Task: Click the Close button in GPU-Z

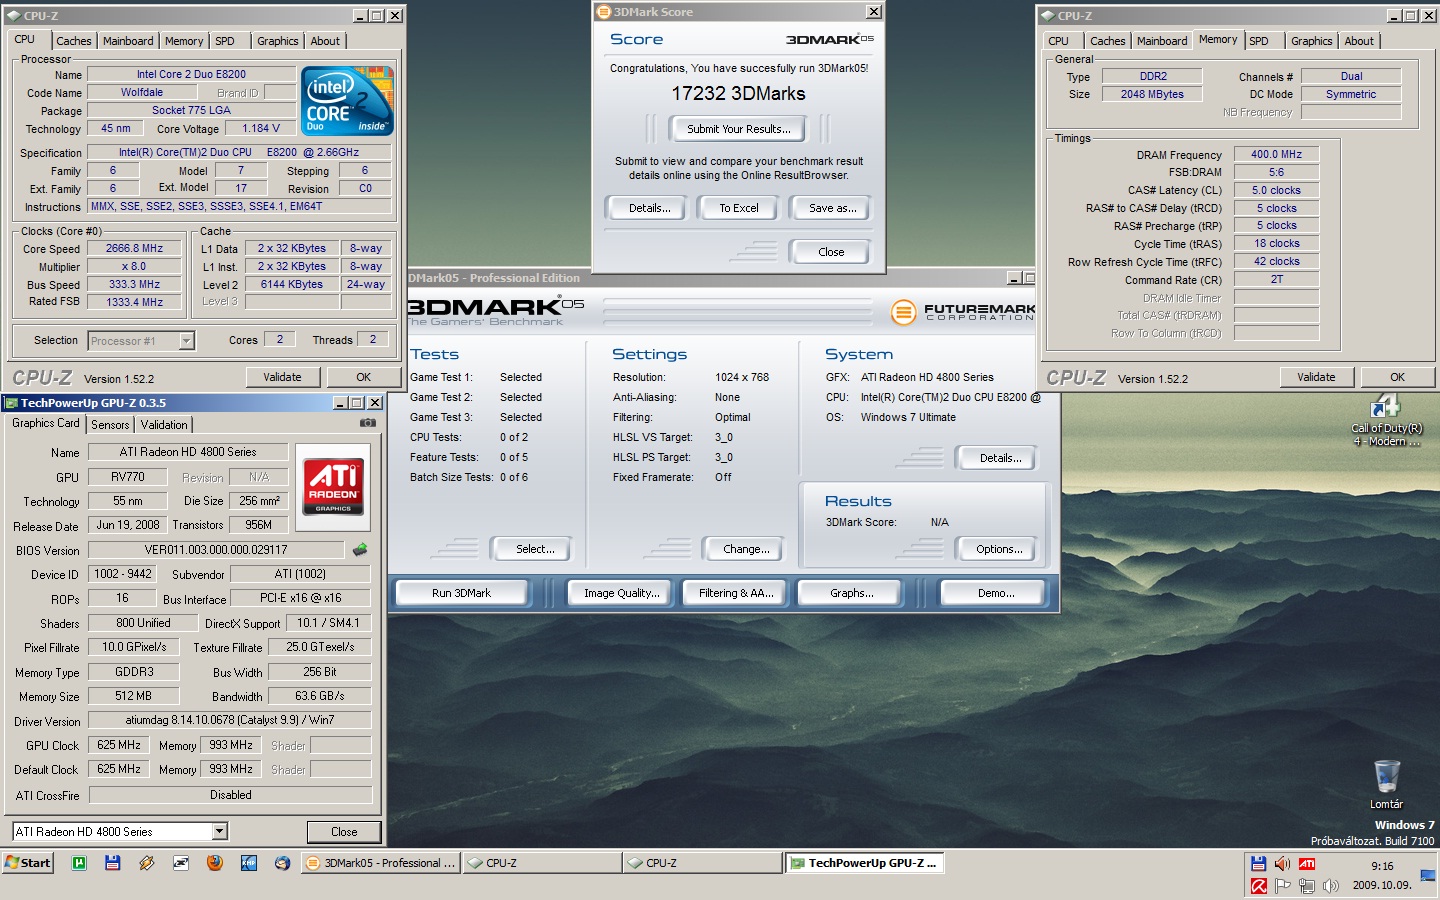Action: point(344,832)
